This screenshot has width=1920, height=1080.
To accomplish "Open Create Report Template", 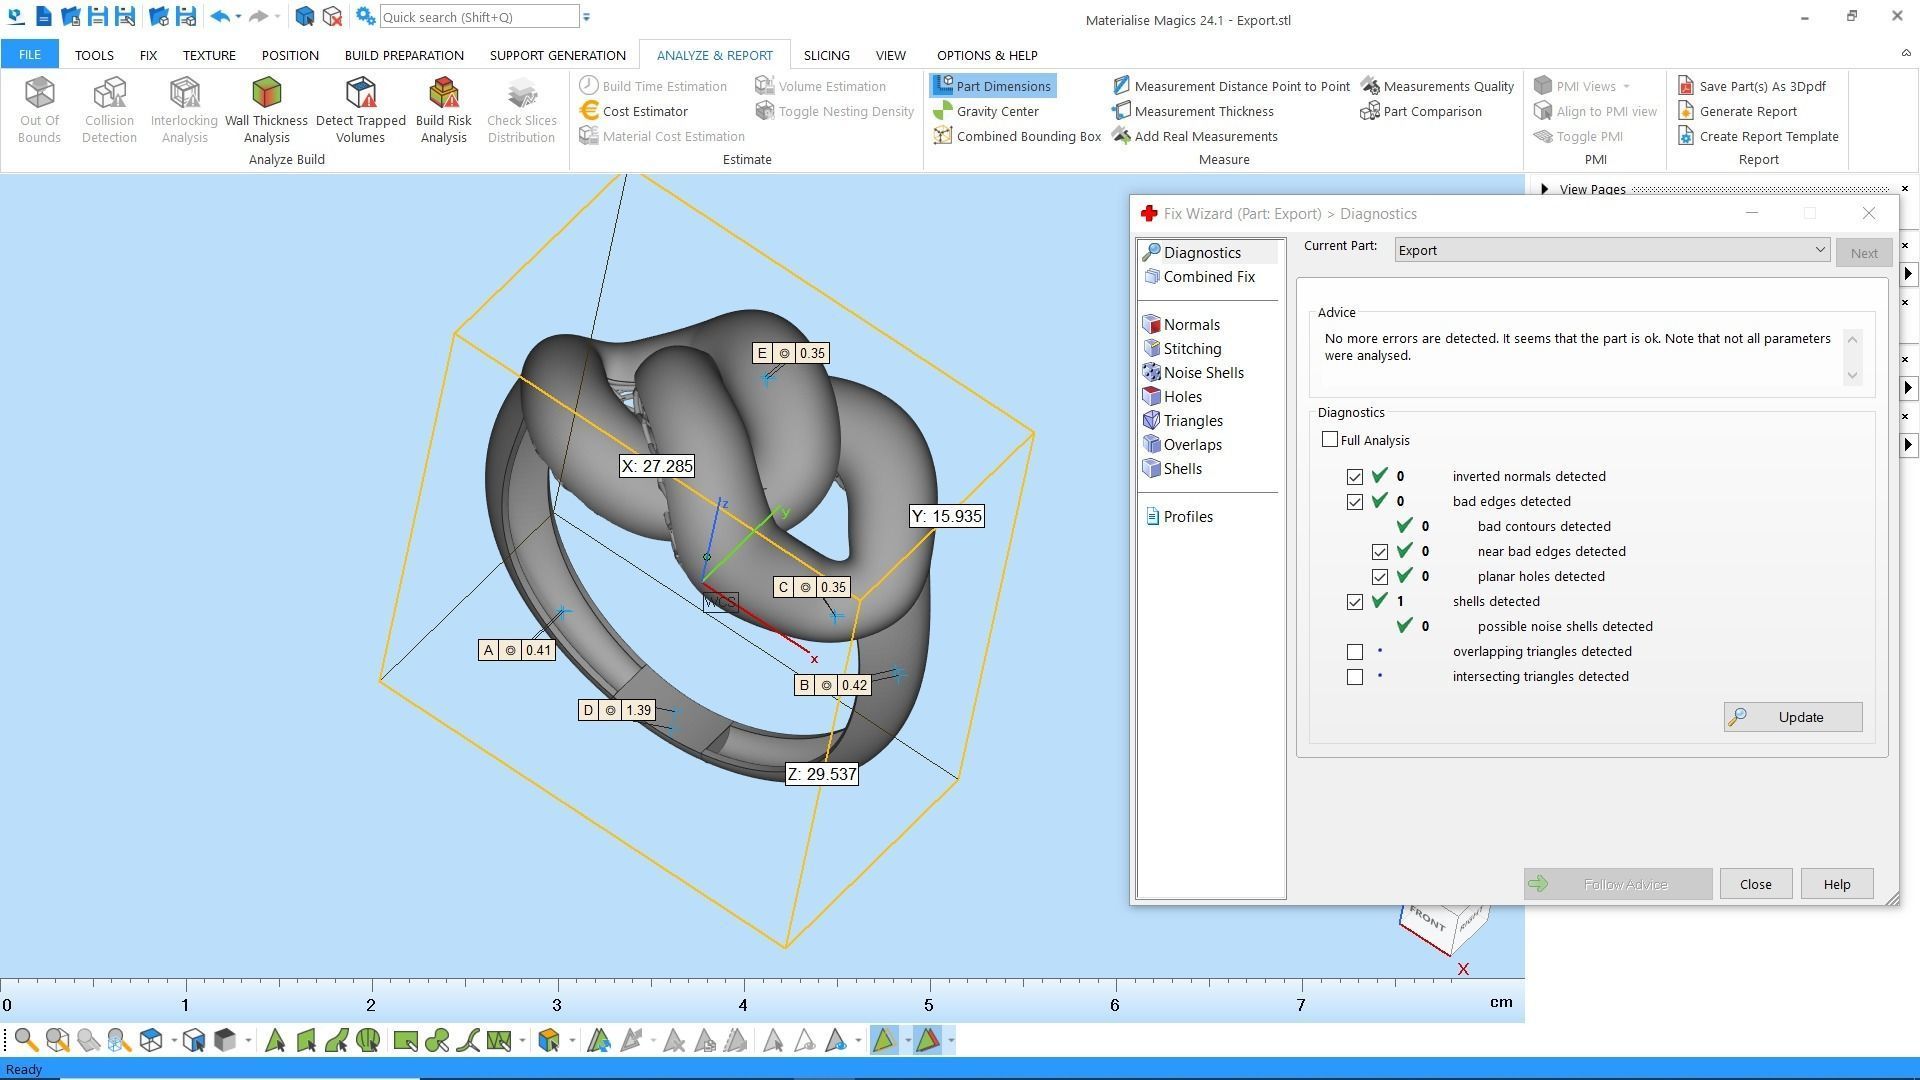I will pyautogui.click(x=1758, y=136).
